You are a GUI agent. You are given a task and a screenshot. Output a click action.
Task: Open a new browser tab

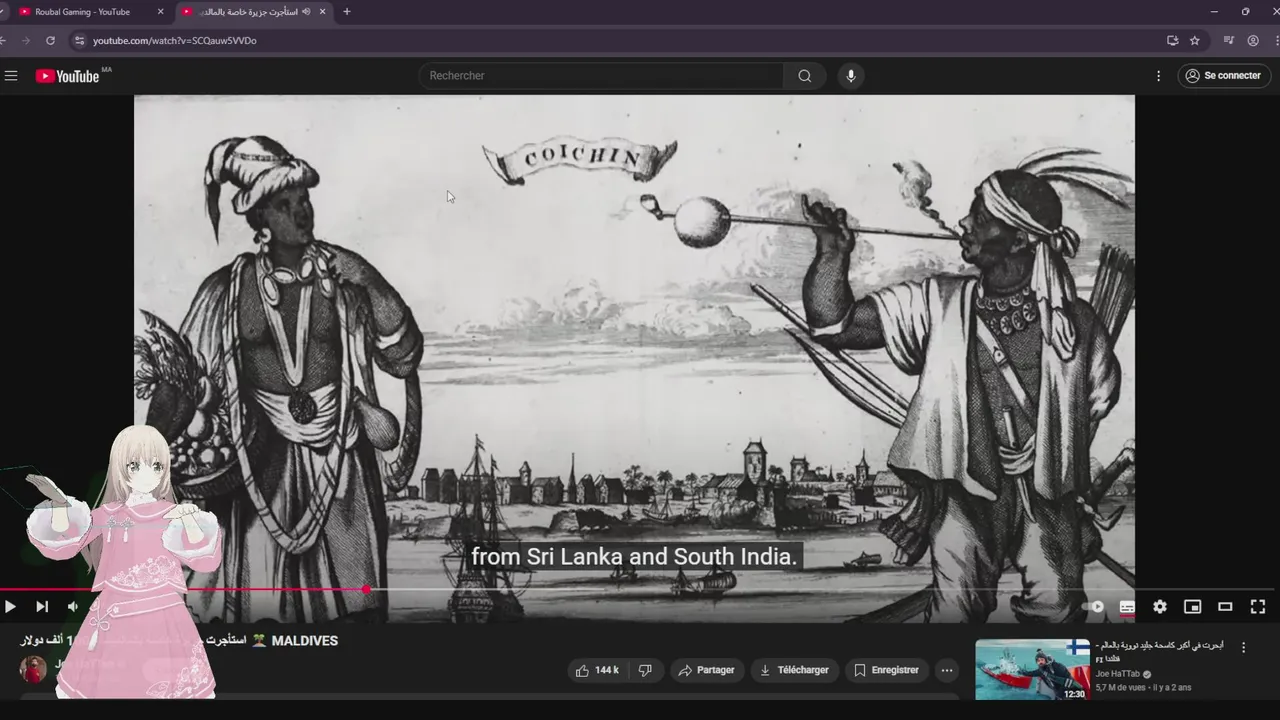pyautogui.click(x=347, y=12)
